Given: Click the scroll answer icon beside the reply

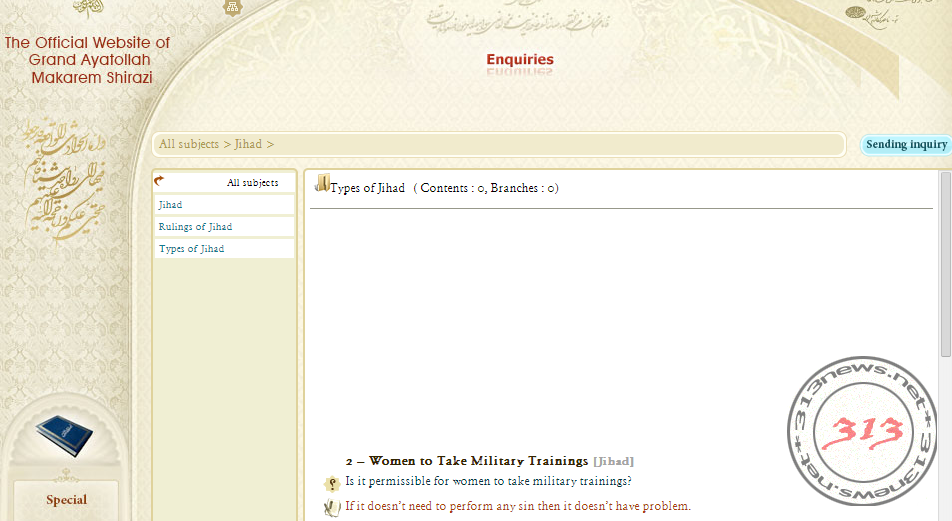Looking at the screenshot, I should [332, 508].
